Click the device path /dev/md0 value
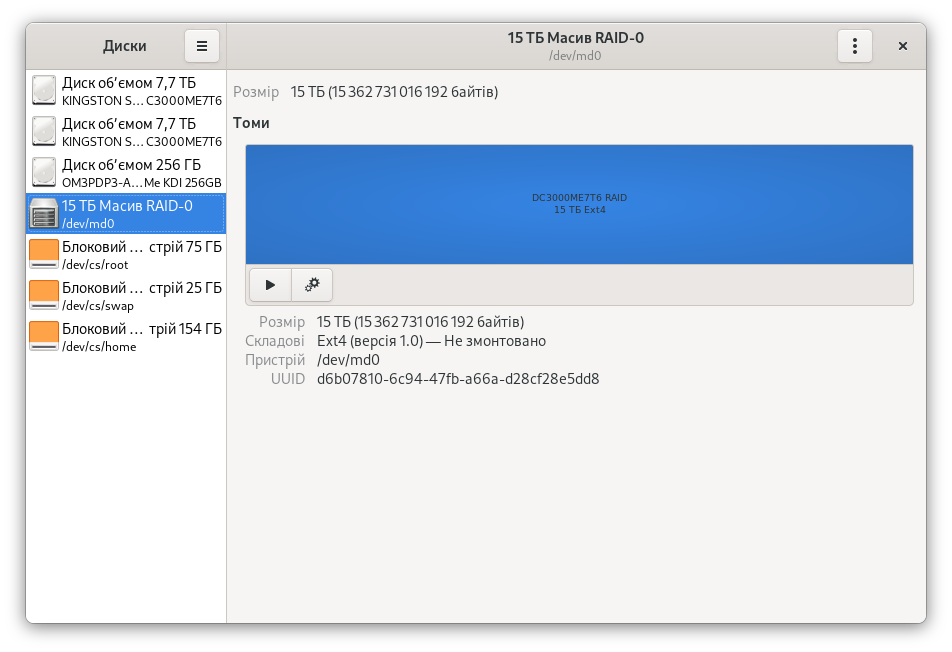The image size is (952, 652). coord(348,360)
